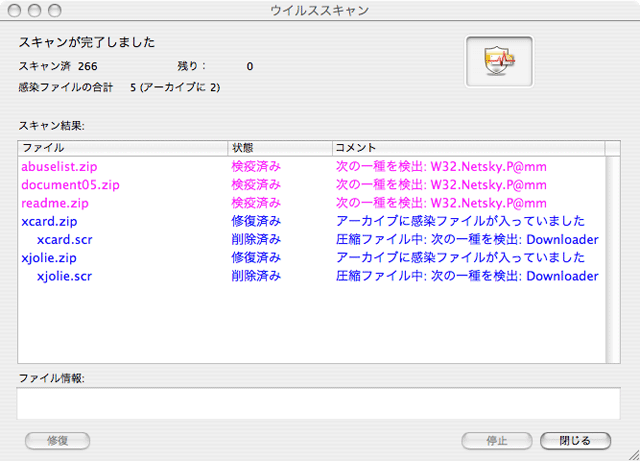Screen dimensions: 640x461
Task: Click inside the ファイル情報 text area
Action: click(318, 403)
